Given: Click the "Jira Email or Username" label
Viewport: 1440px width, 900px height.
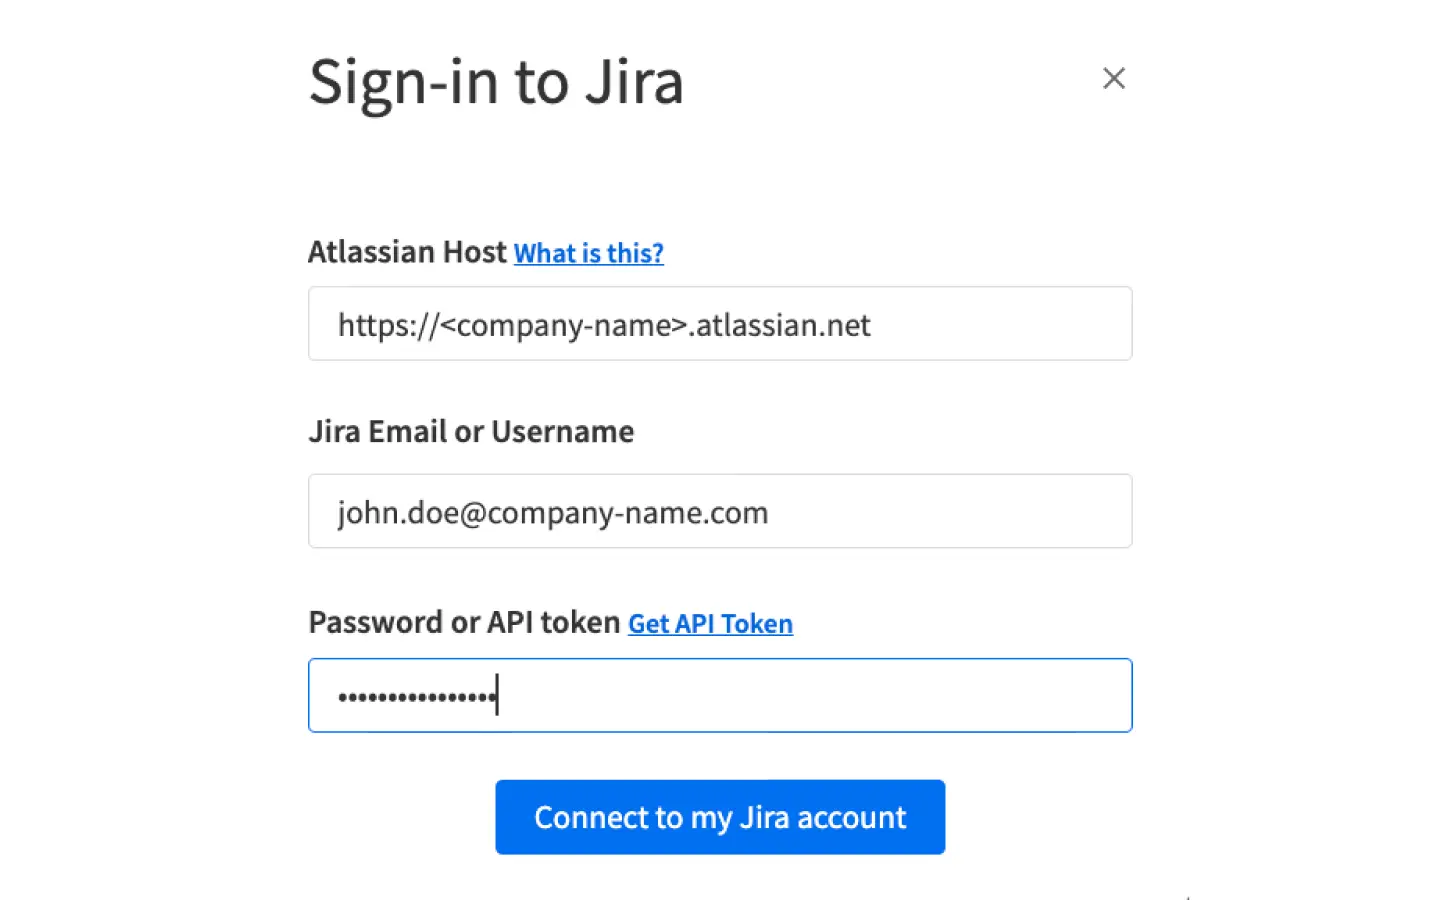Looking at the screenshot, I should pos(471,432).
